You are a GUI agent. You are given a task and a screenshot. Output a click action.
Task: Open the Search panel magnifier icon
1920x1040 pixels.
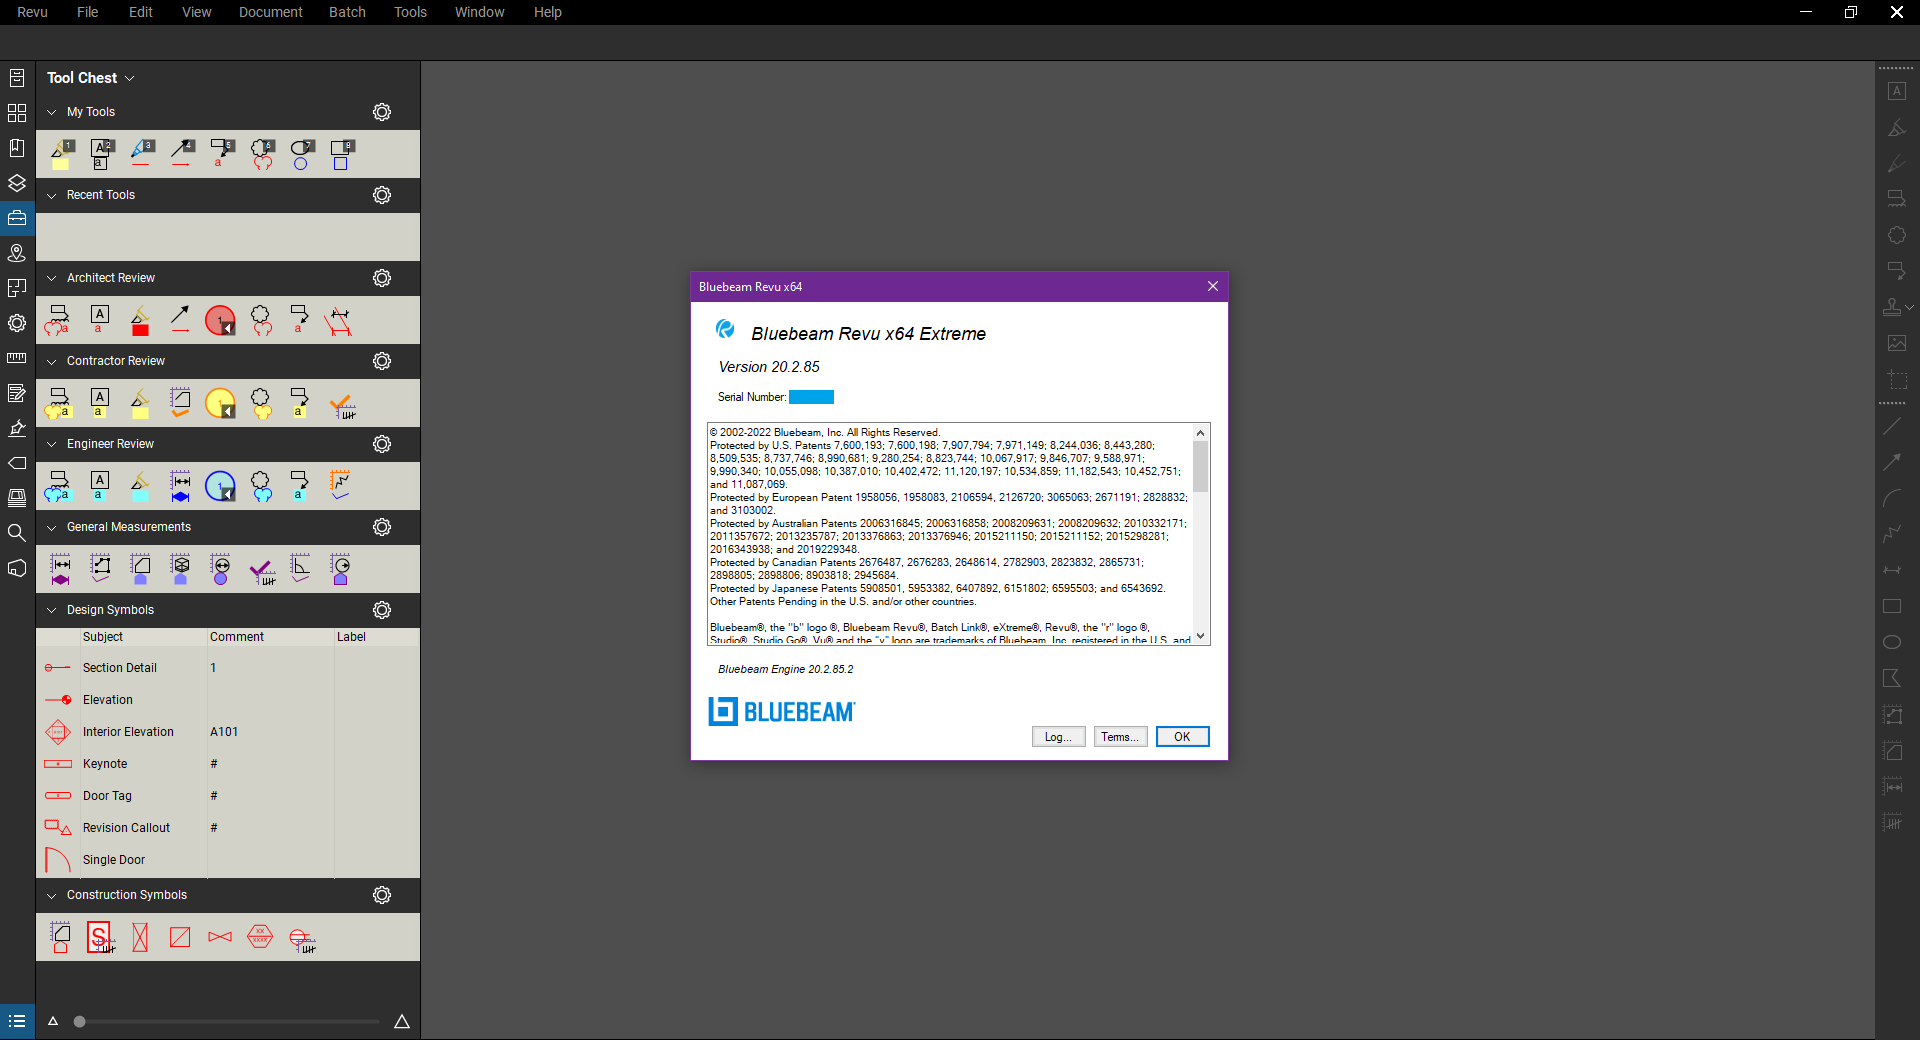click(17, 533)
